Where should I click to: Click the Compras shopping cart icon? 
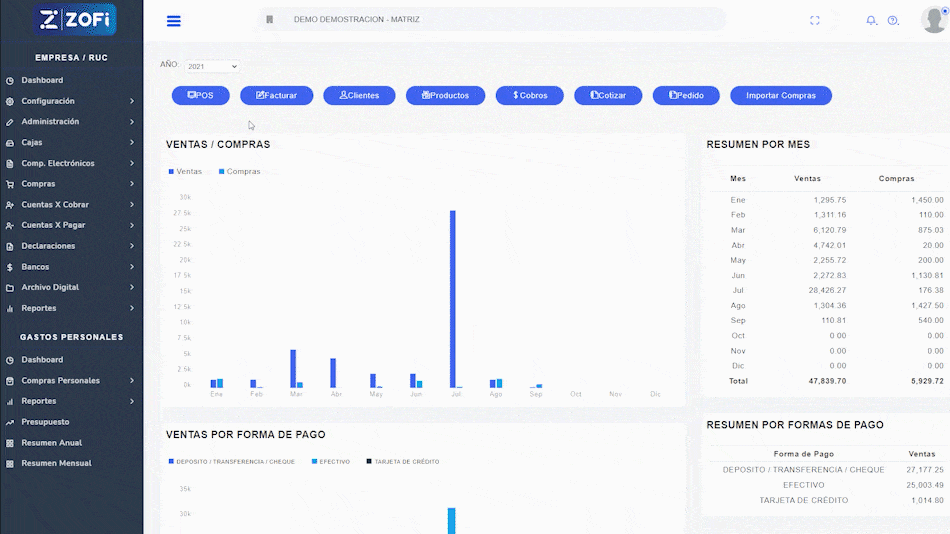pos(9,184)
